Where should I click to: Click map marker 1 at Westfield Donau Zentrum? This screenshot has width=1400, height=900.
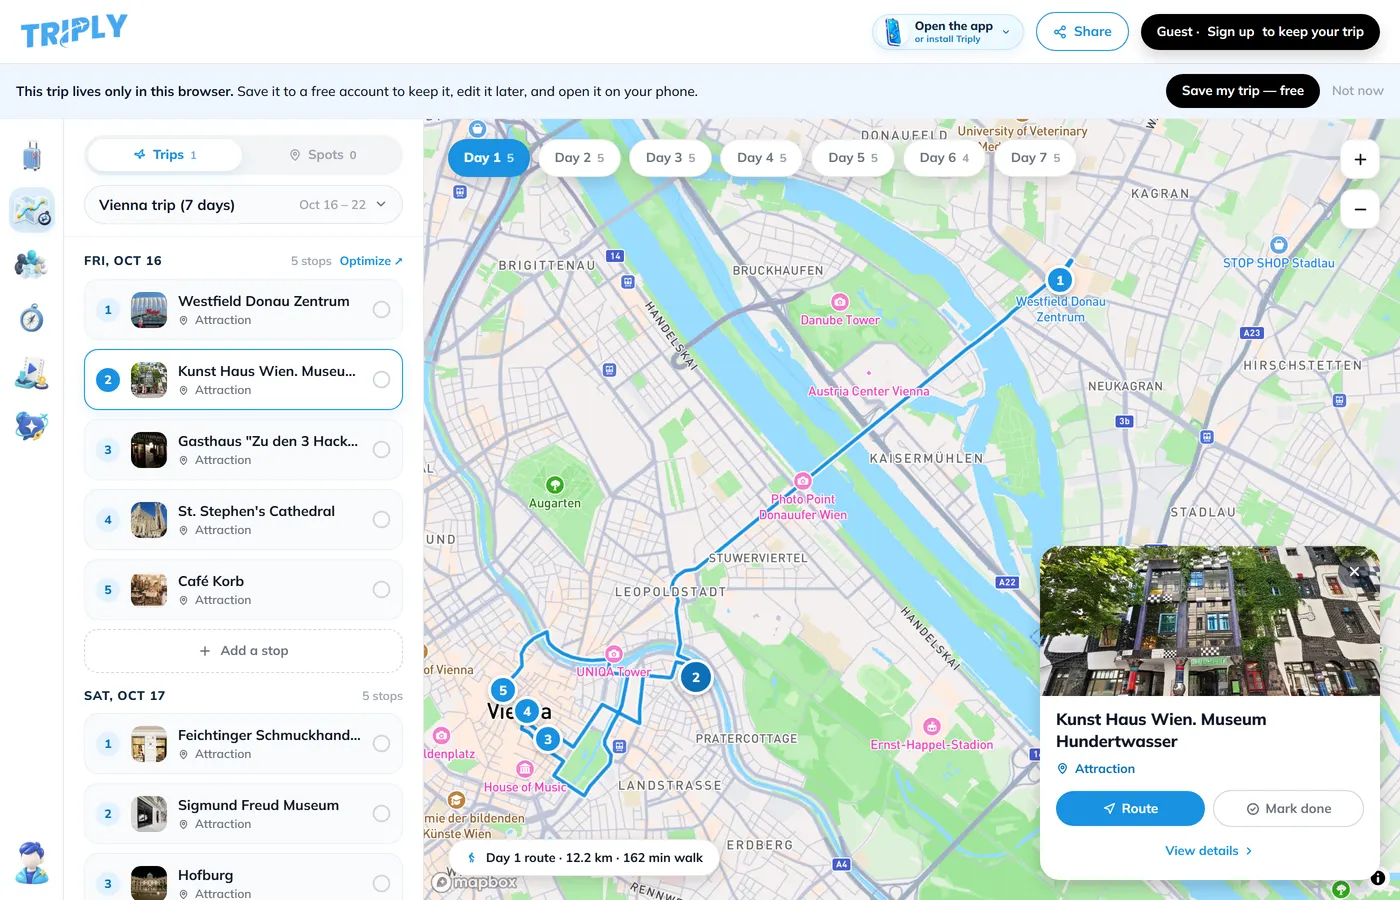(1060, 280)
